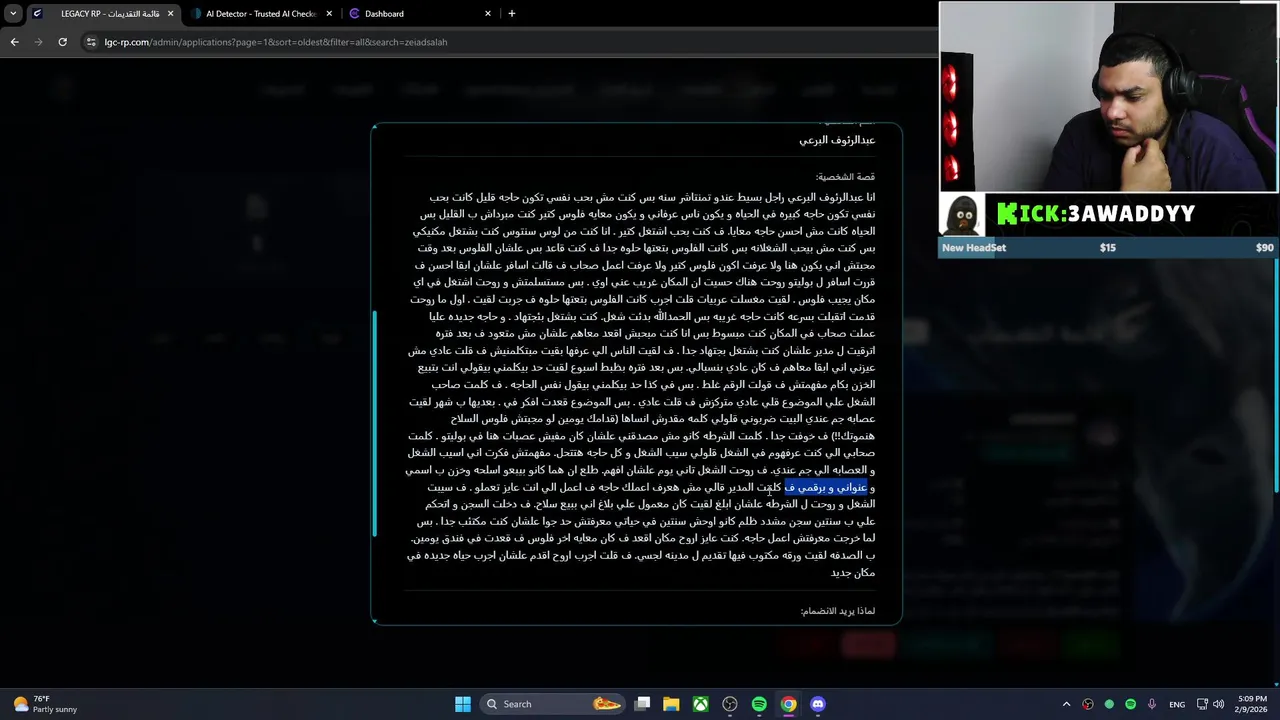Go forward in browser history
Image resolution: width=1280 pixels, height=720 pixels.
tap(38, 42)
